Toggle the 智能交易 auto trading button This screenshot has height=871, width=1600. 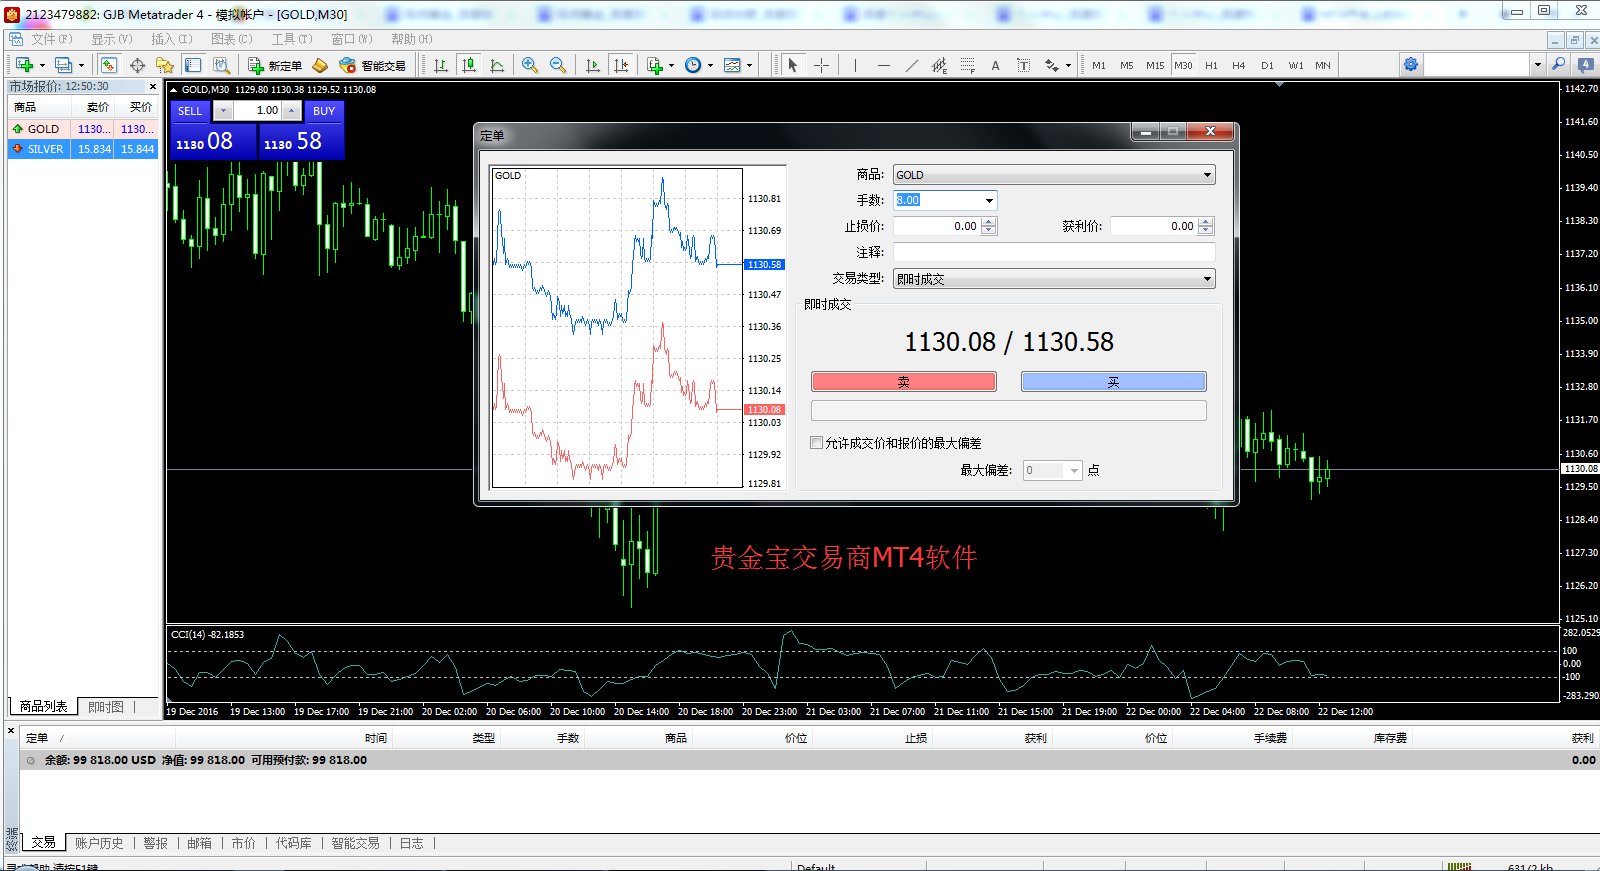click(x=372, y=65)
